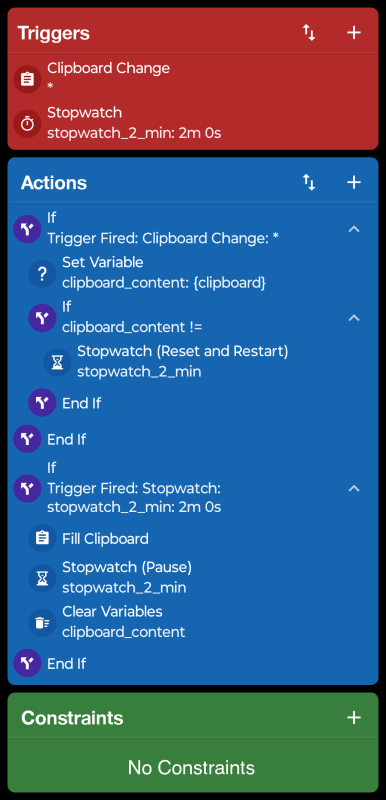The image size is (386, 800).
Task: Click the Fill Clipboard action icon
Action: tap(42, 538)
